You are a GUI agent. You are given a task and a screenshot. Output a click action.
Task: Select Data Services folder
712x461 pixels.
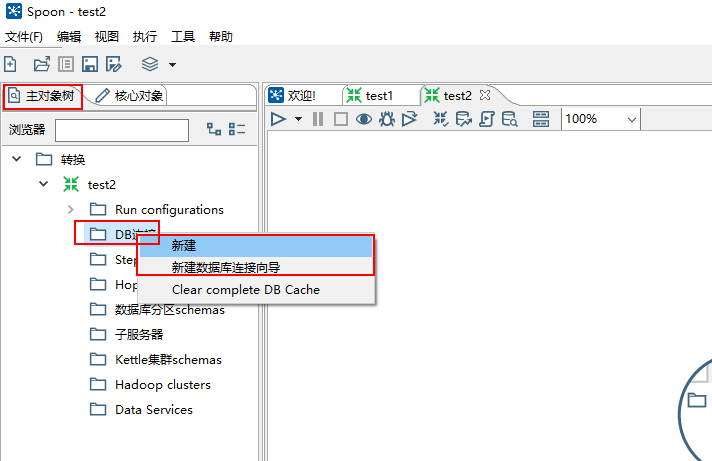pyautogui.click(x=141, y=410)
